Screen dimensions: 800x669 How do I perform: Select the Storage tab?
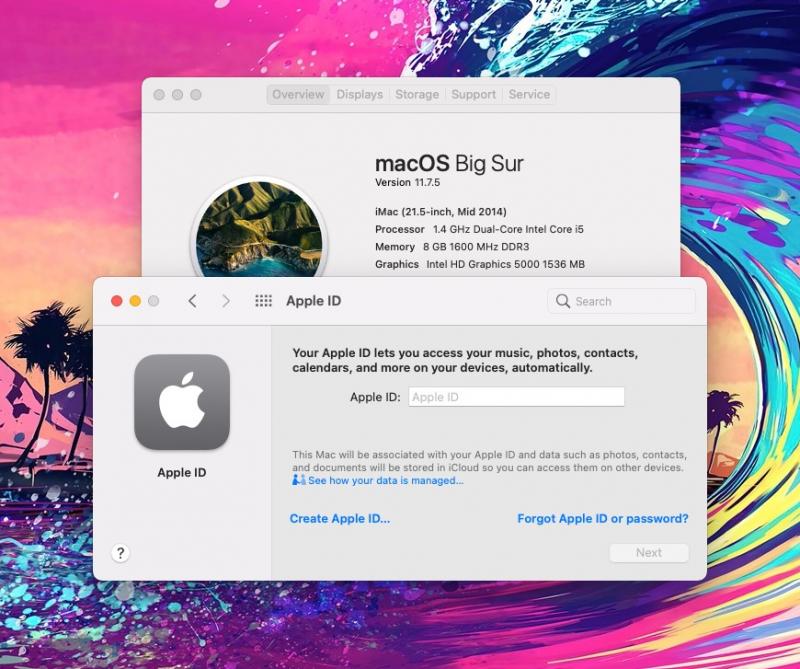[417, 94]
